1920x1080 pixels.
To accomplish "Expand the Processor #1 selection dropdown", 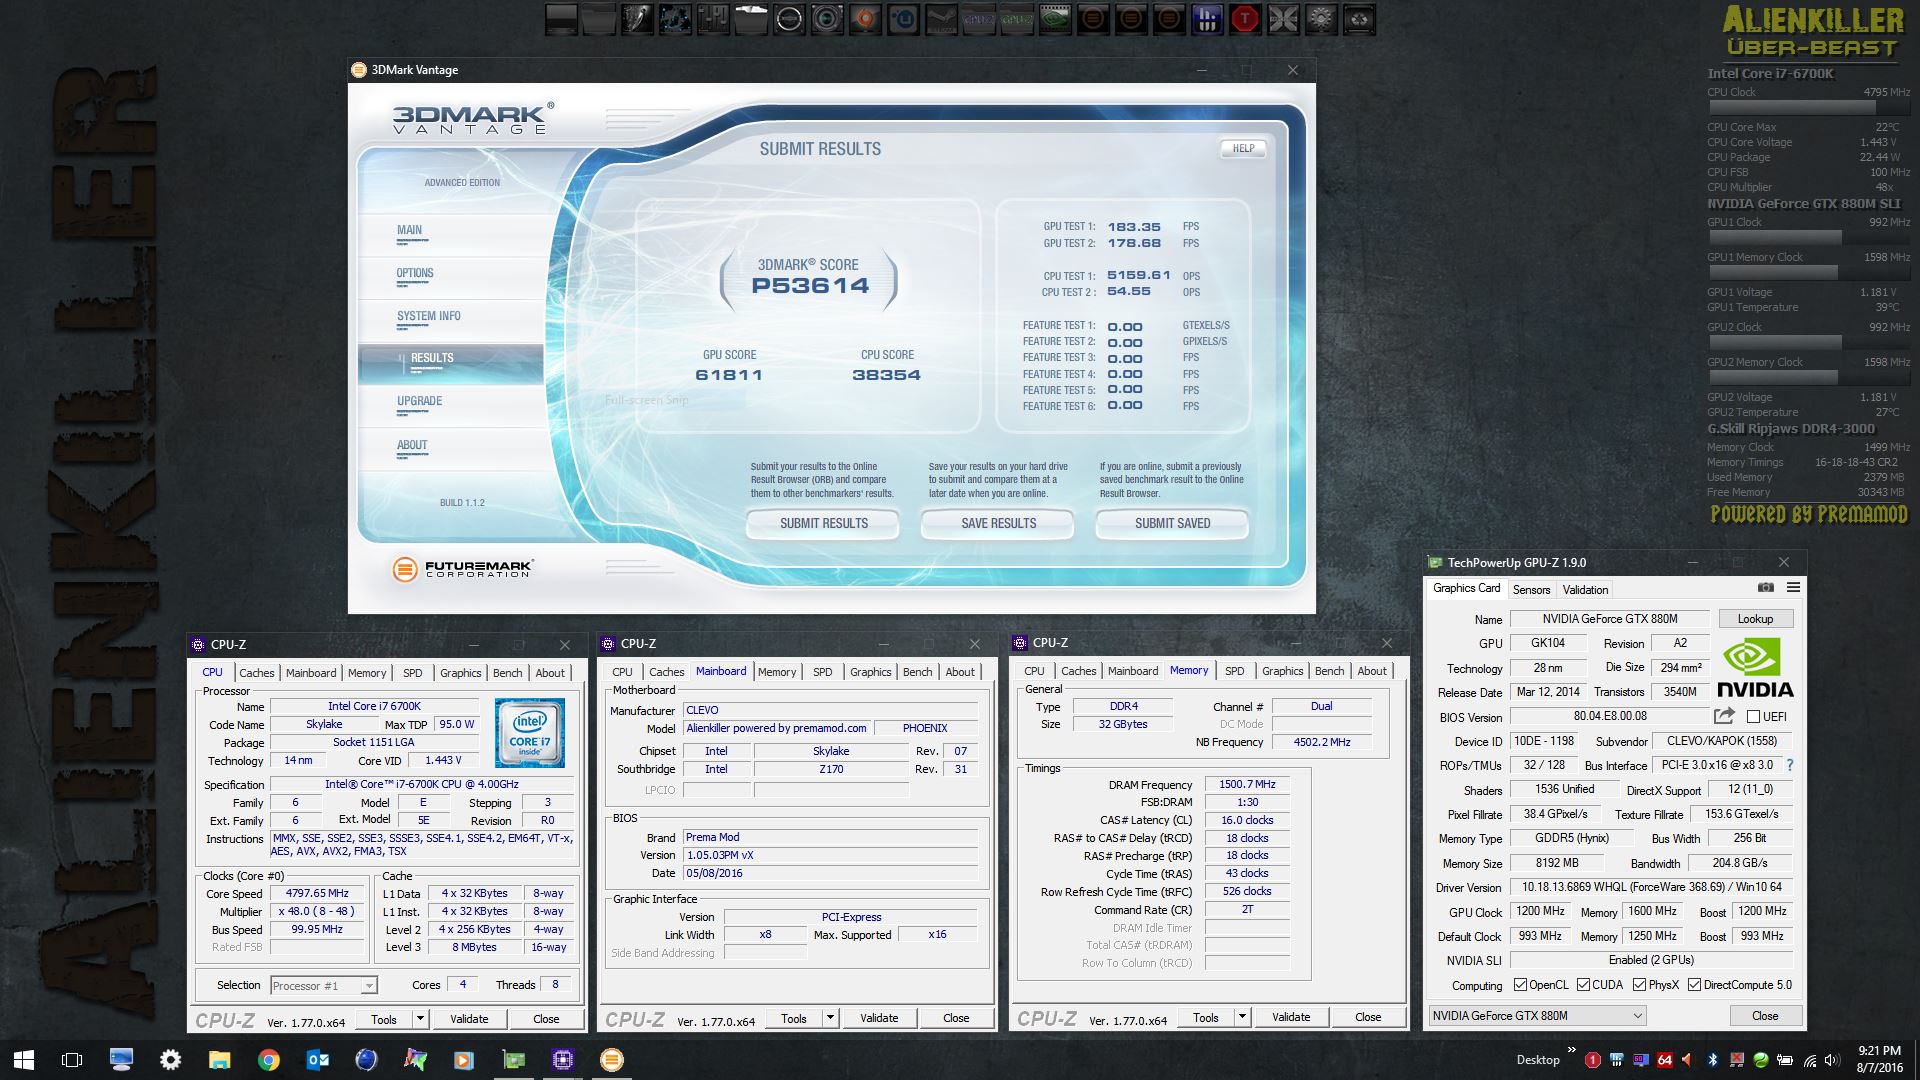I will [x=368, y=986].
